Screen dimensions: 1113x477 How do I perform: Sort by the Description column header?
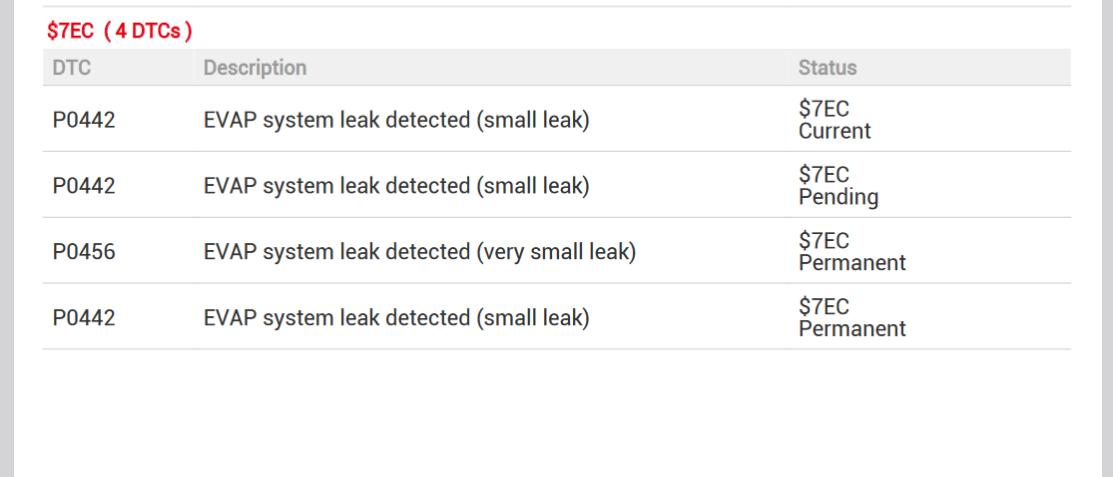(x=255, y=68)
